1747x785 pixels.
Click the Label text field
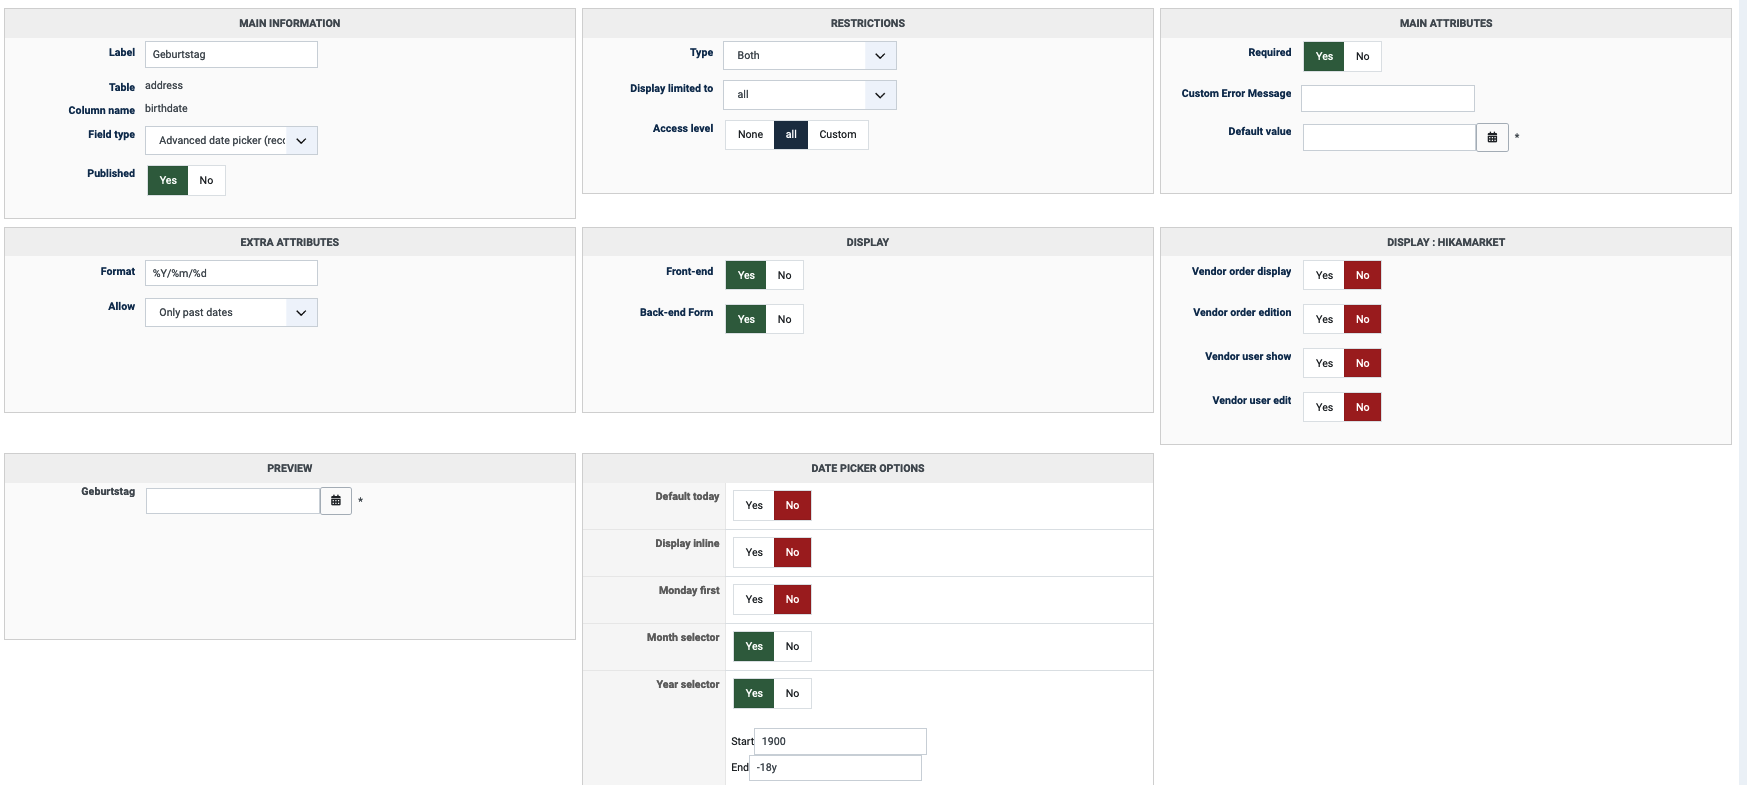point(231,55)
